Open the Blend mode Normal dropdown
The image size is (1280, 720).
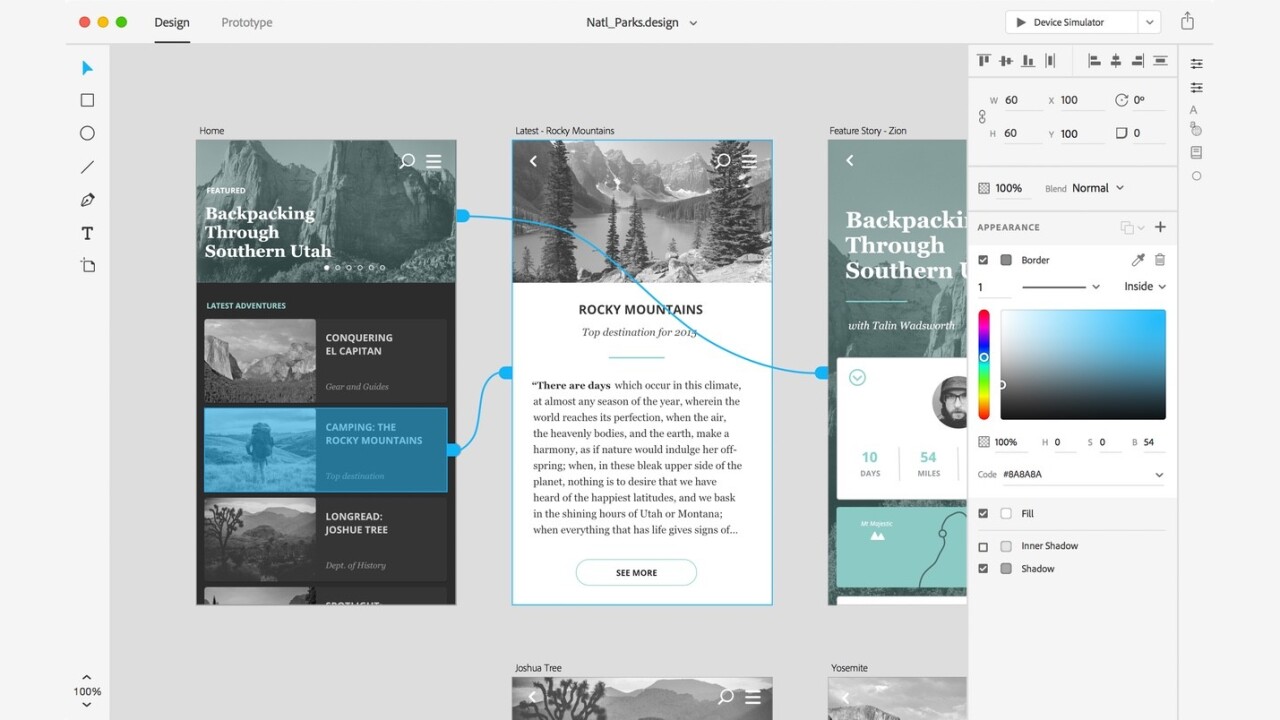1098,188
